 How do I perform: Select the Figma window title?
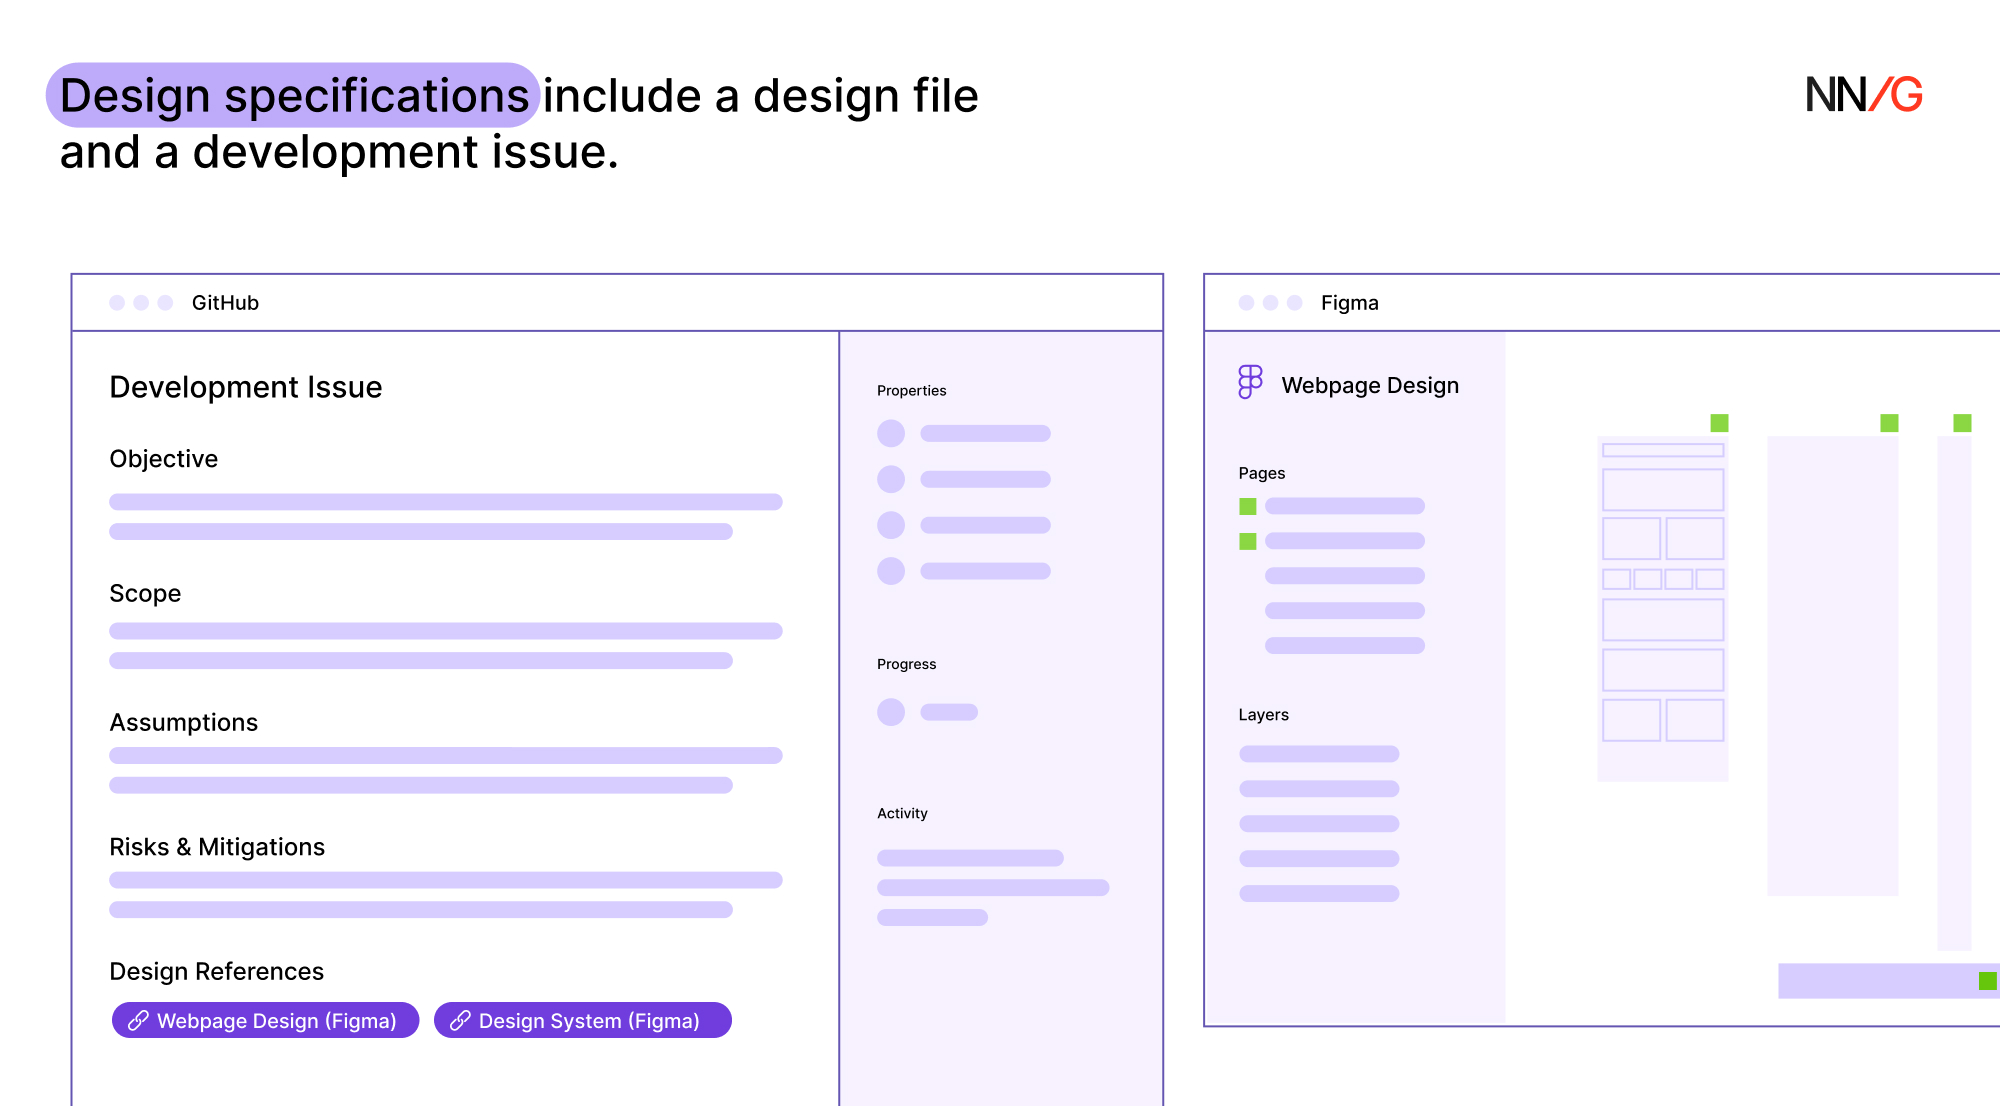tap(1349, 303)
